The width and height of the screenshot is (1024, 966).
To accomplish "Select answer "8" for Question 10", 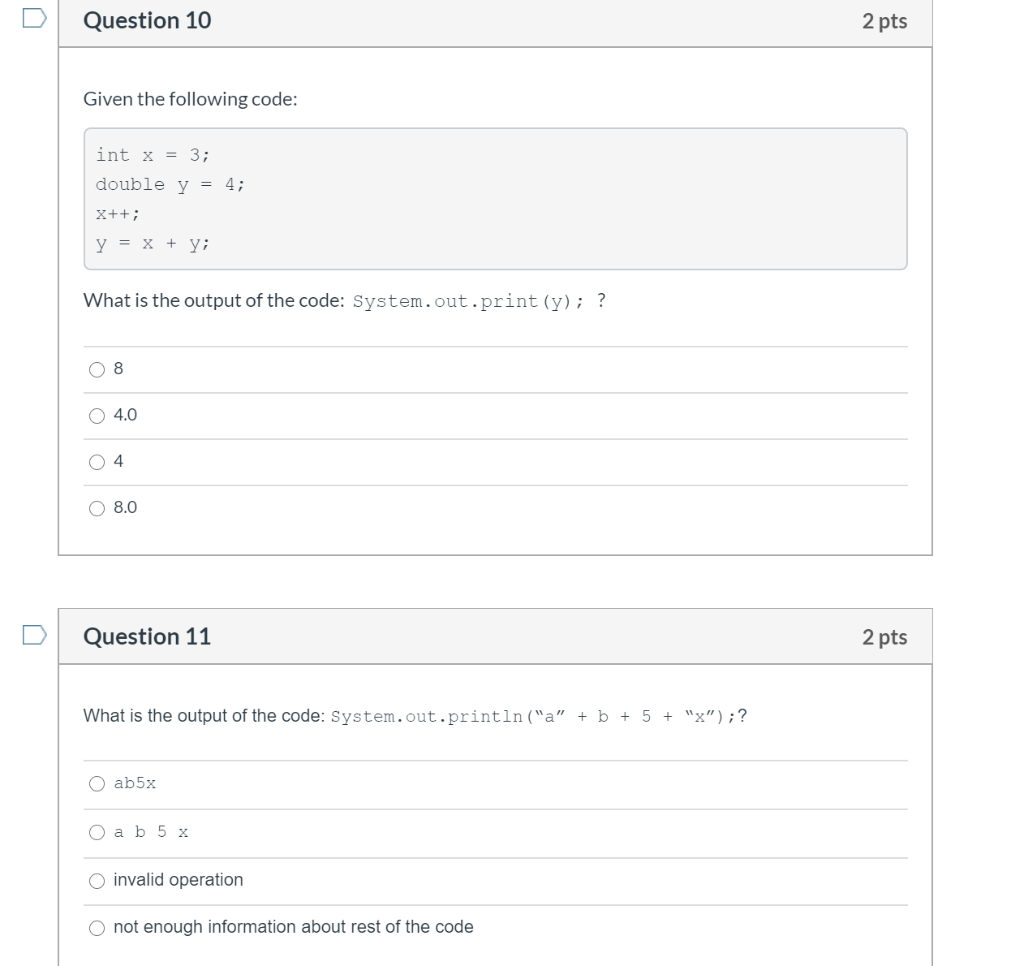I will (x=96, y=369).
